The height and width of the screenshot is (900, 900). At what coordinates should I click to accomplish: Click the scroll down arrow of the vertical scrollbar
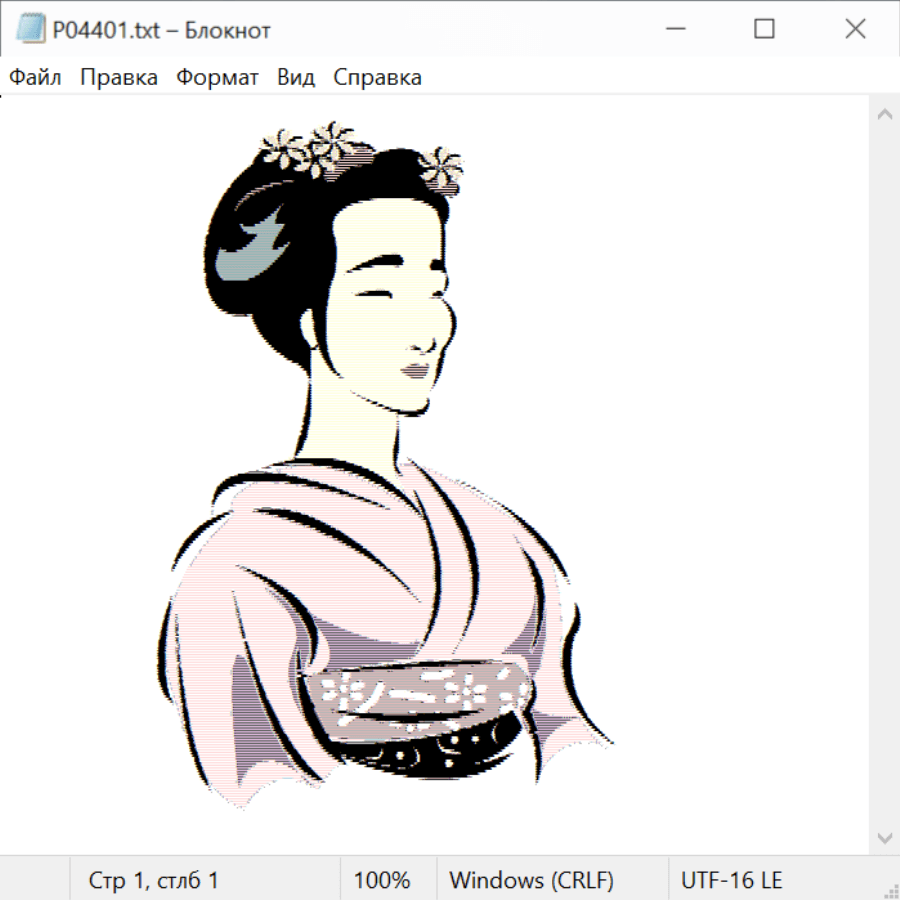(x=884, y=837)
